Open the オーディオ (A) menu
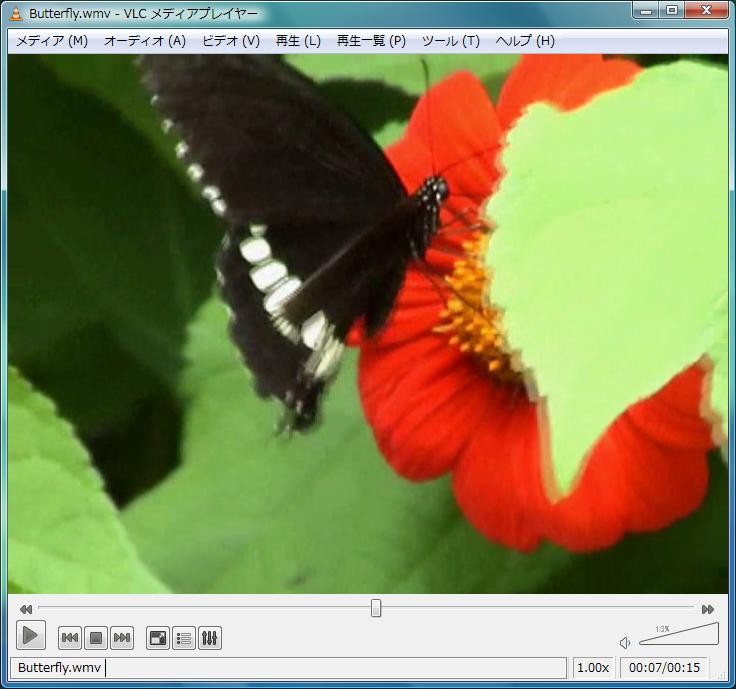Screen dimensions: 736x689 [145, 41]
